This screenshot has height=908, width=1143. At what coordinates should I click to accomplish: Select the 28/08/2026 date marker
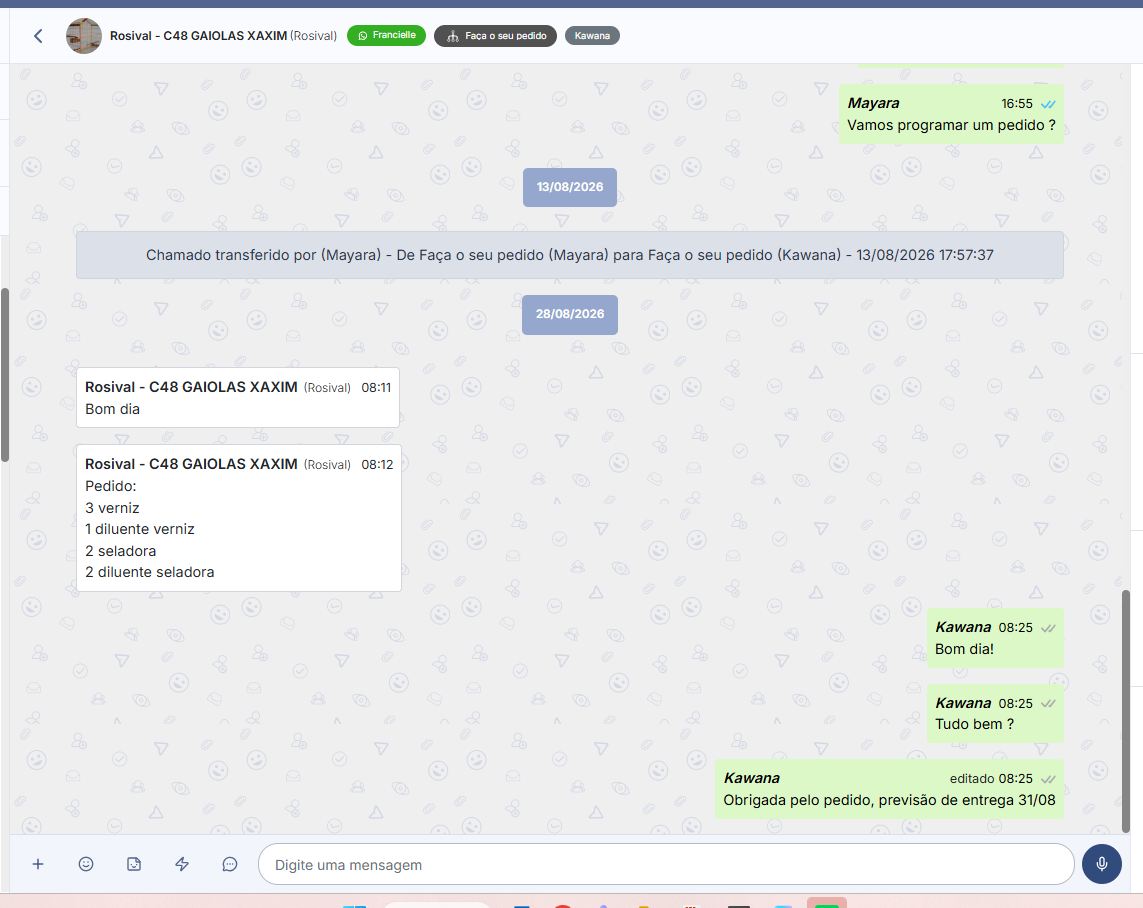(570, 314)
